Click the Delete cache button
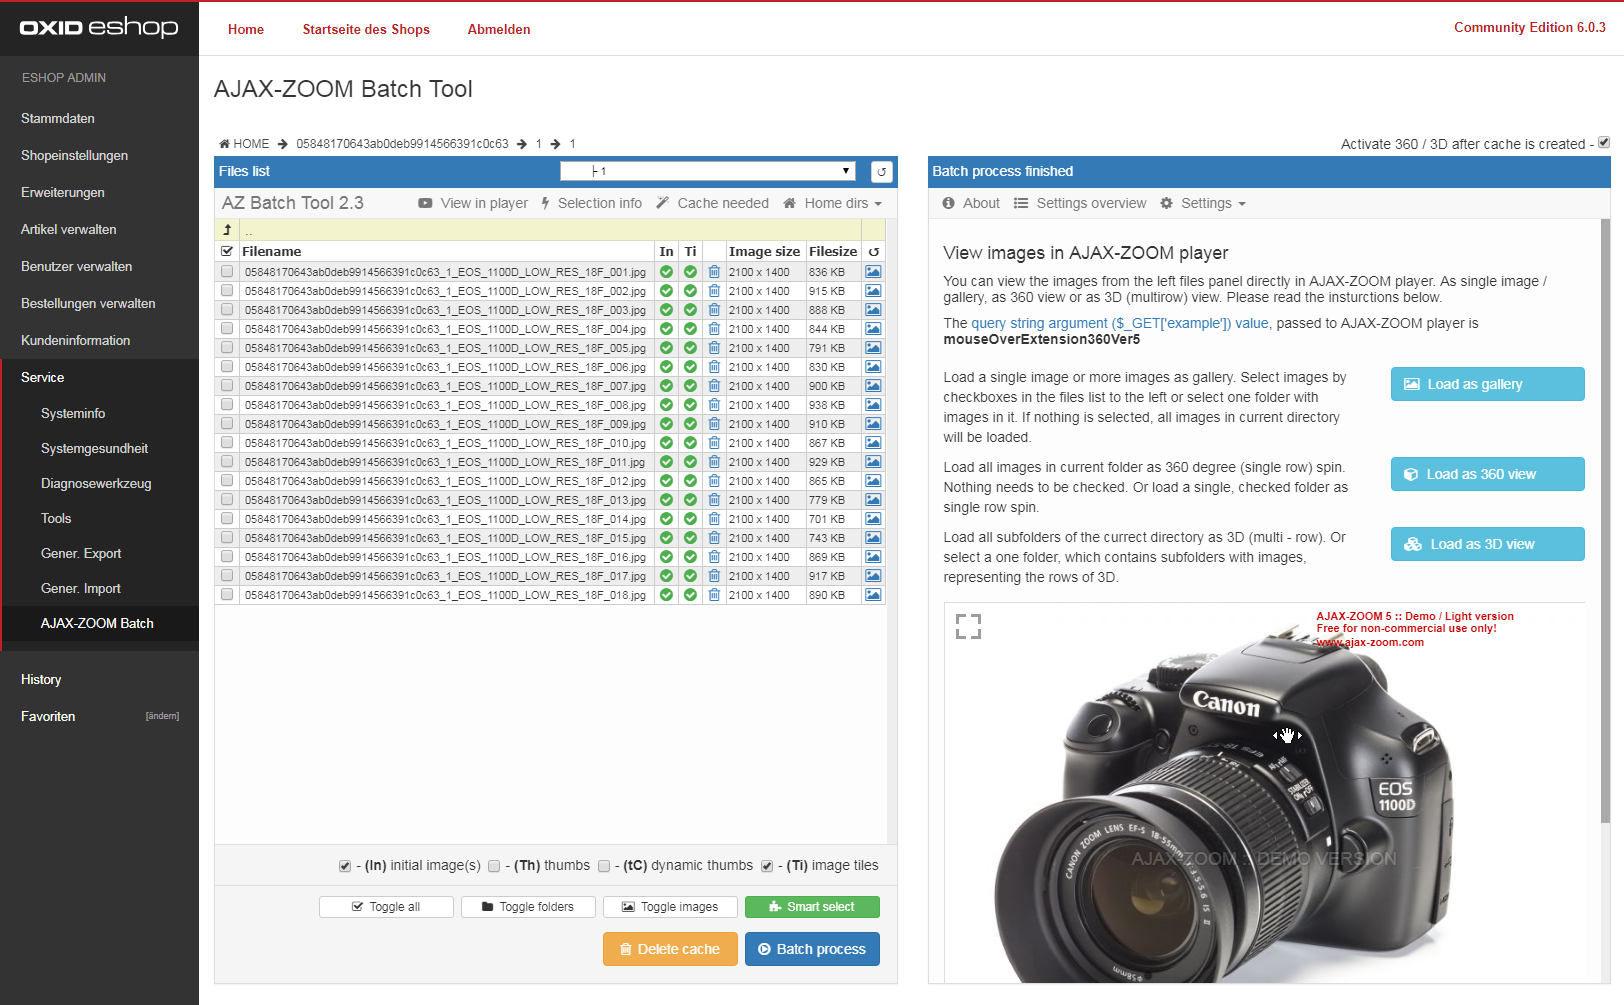The image size is (1624, 1005). (670, 949)
